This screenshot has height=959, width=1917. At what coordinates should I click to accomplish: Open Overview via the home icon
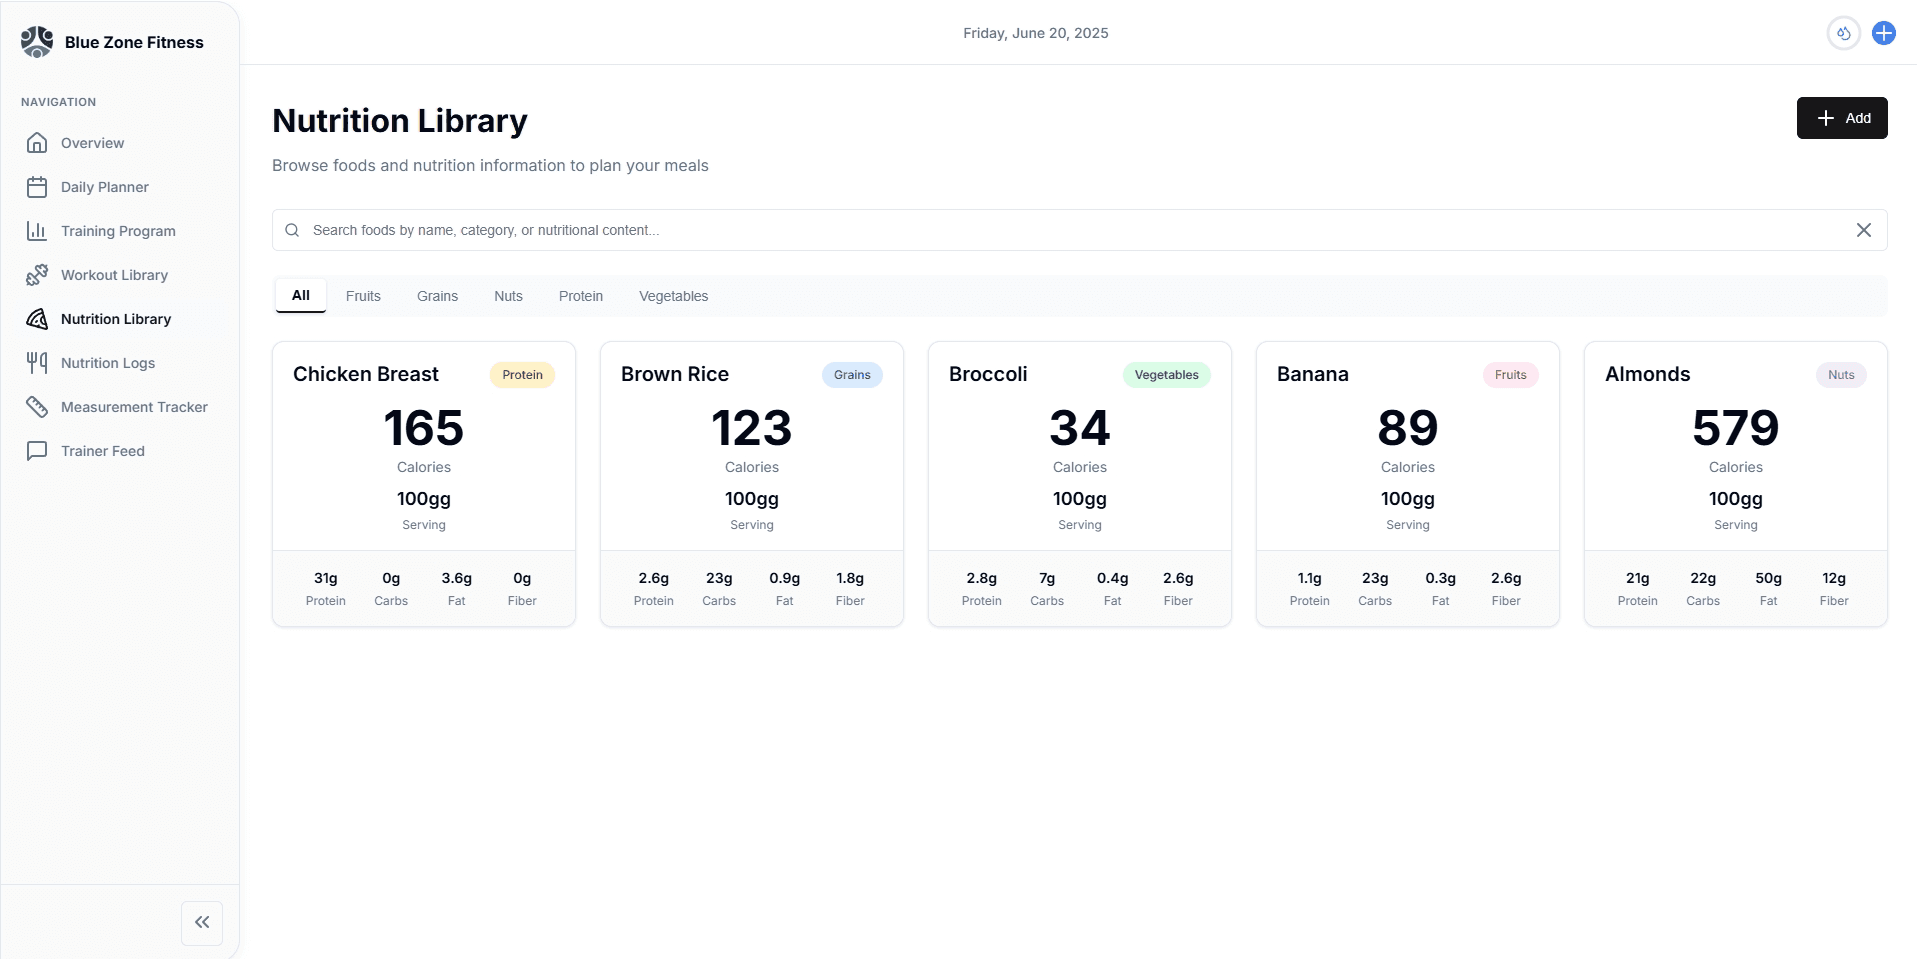(37, 143)
